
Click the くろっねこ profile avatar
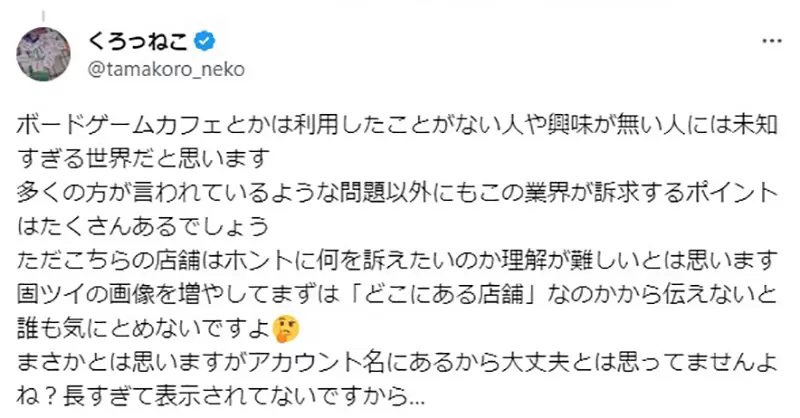tap(44, 54)
